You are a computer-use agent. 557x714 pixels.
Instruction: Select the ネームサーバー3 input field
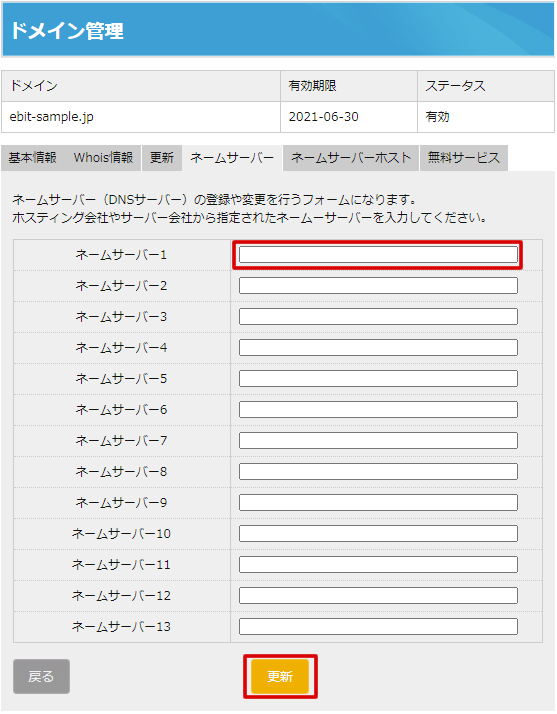(x=378, y=316)
